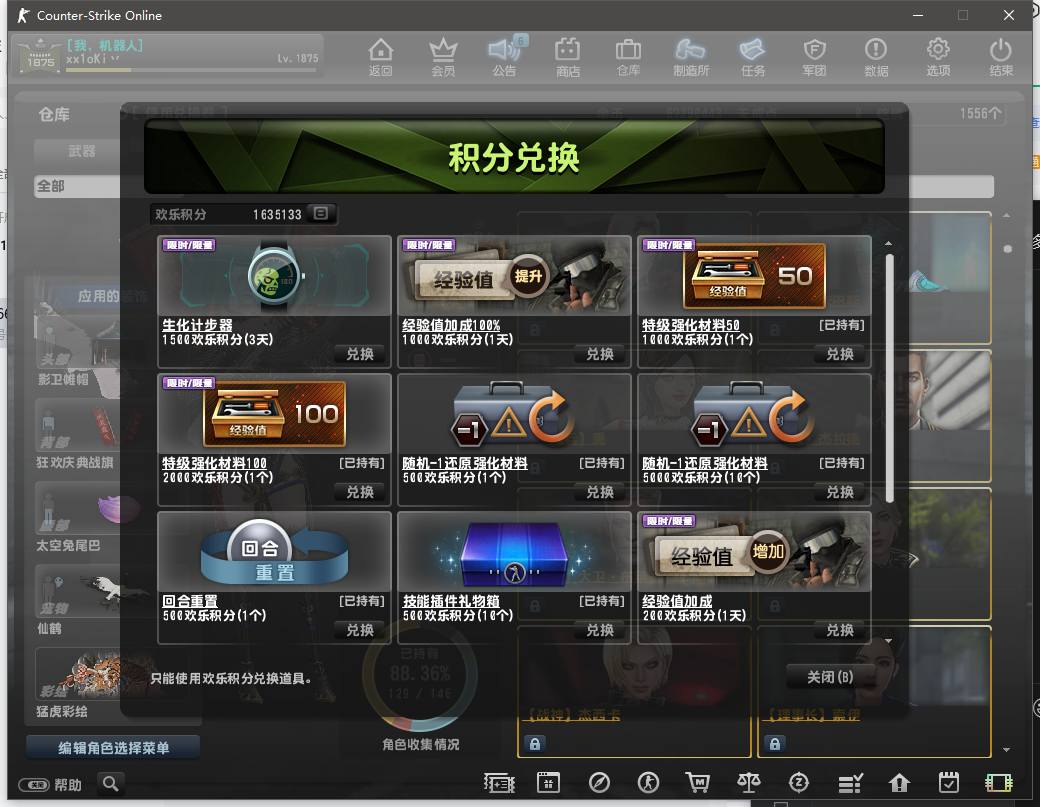
Task: Click the magnifier search icon near 帮助
Action: 110,784
